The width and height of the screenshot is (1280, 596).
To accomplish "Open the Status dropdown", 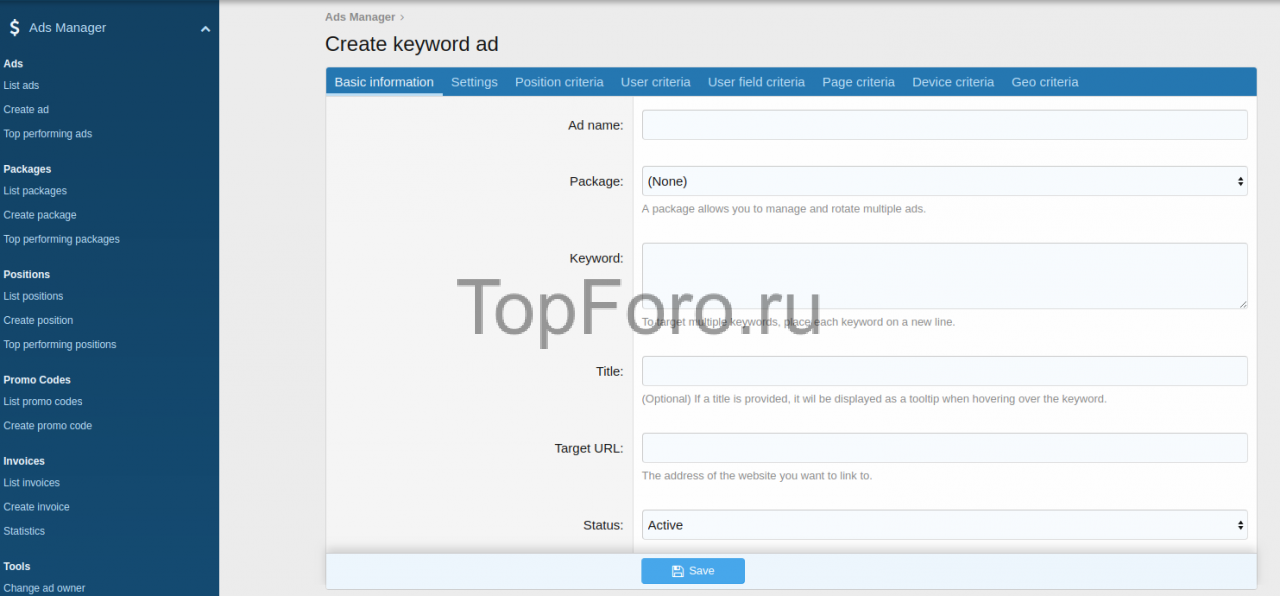I will point(944,525).
